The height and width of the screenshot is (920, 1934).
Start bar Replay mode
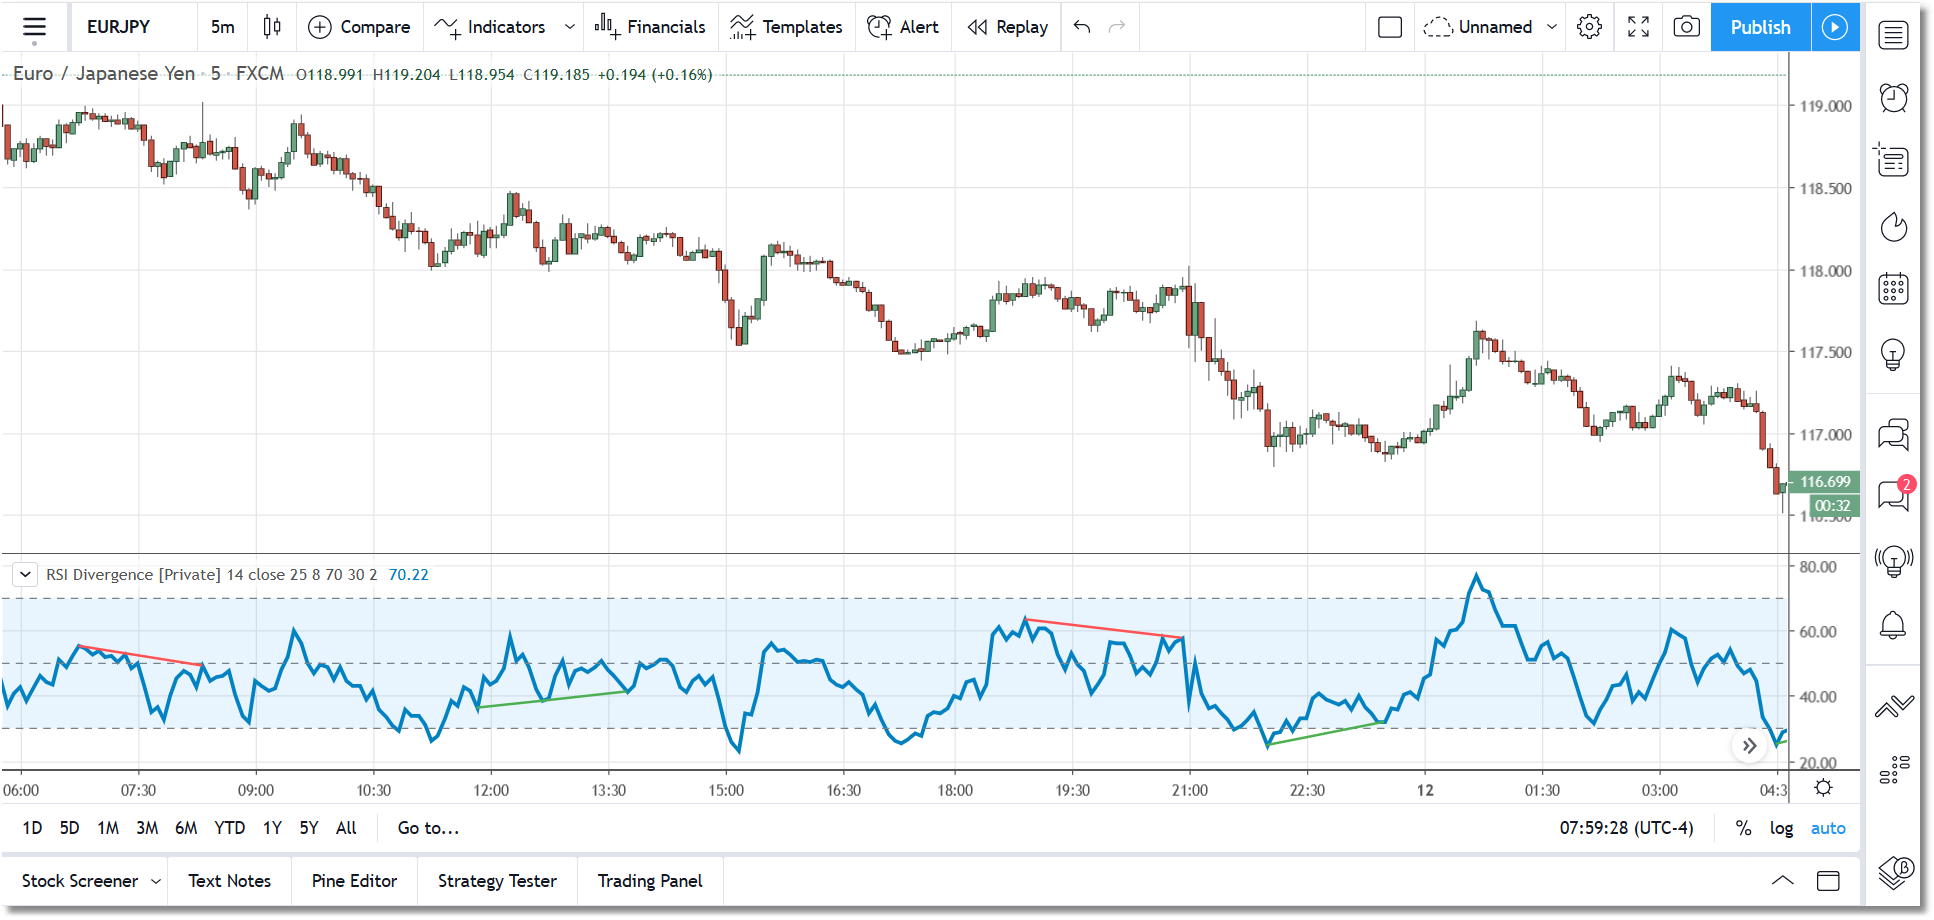[1007, 27]
